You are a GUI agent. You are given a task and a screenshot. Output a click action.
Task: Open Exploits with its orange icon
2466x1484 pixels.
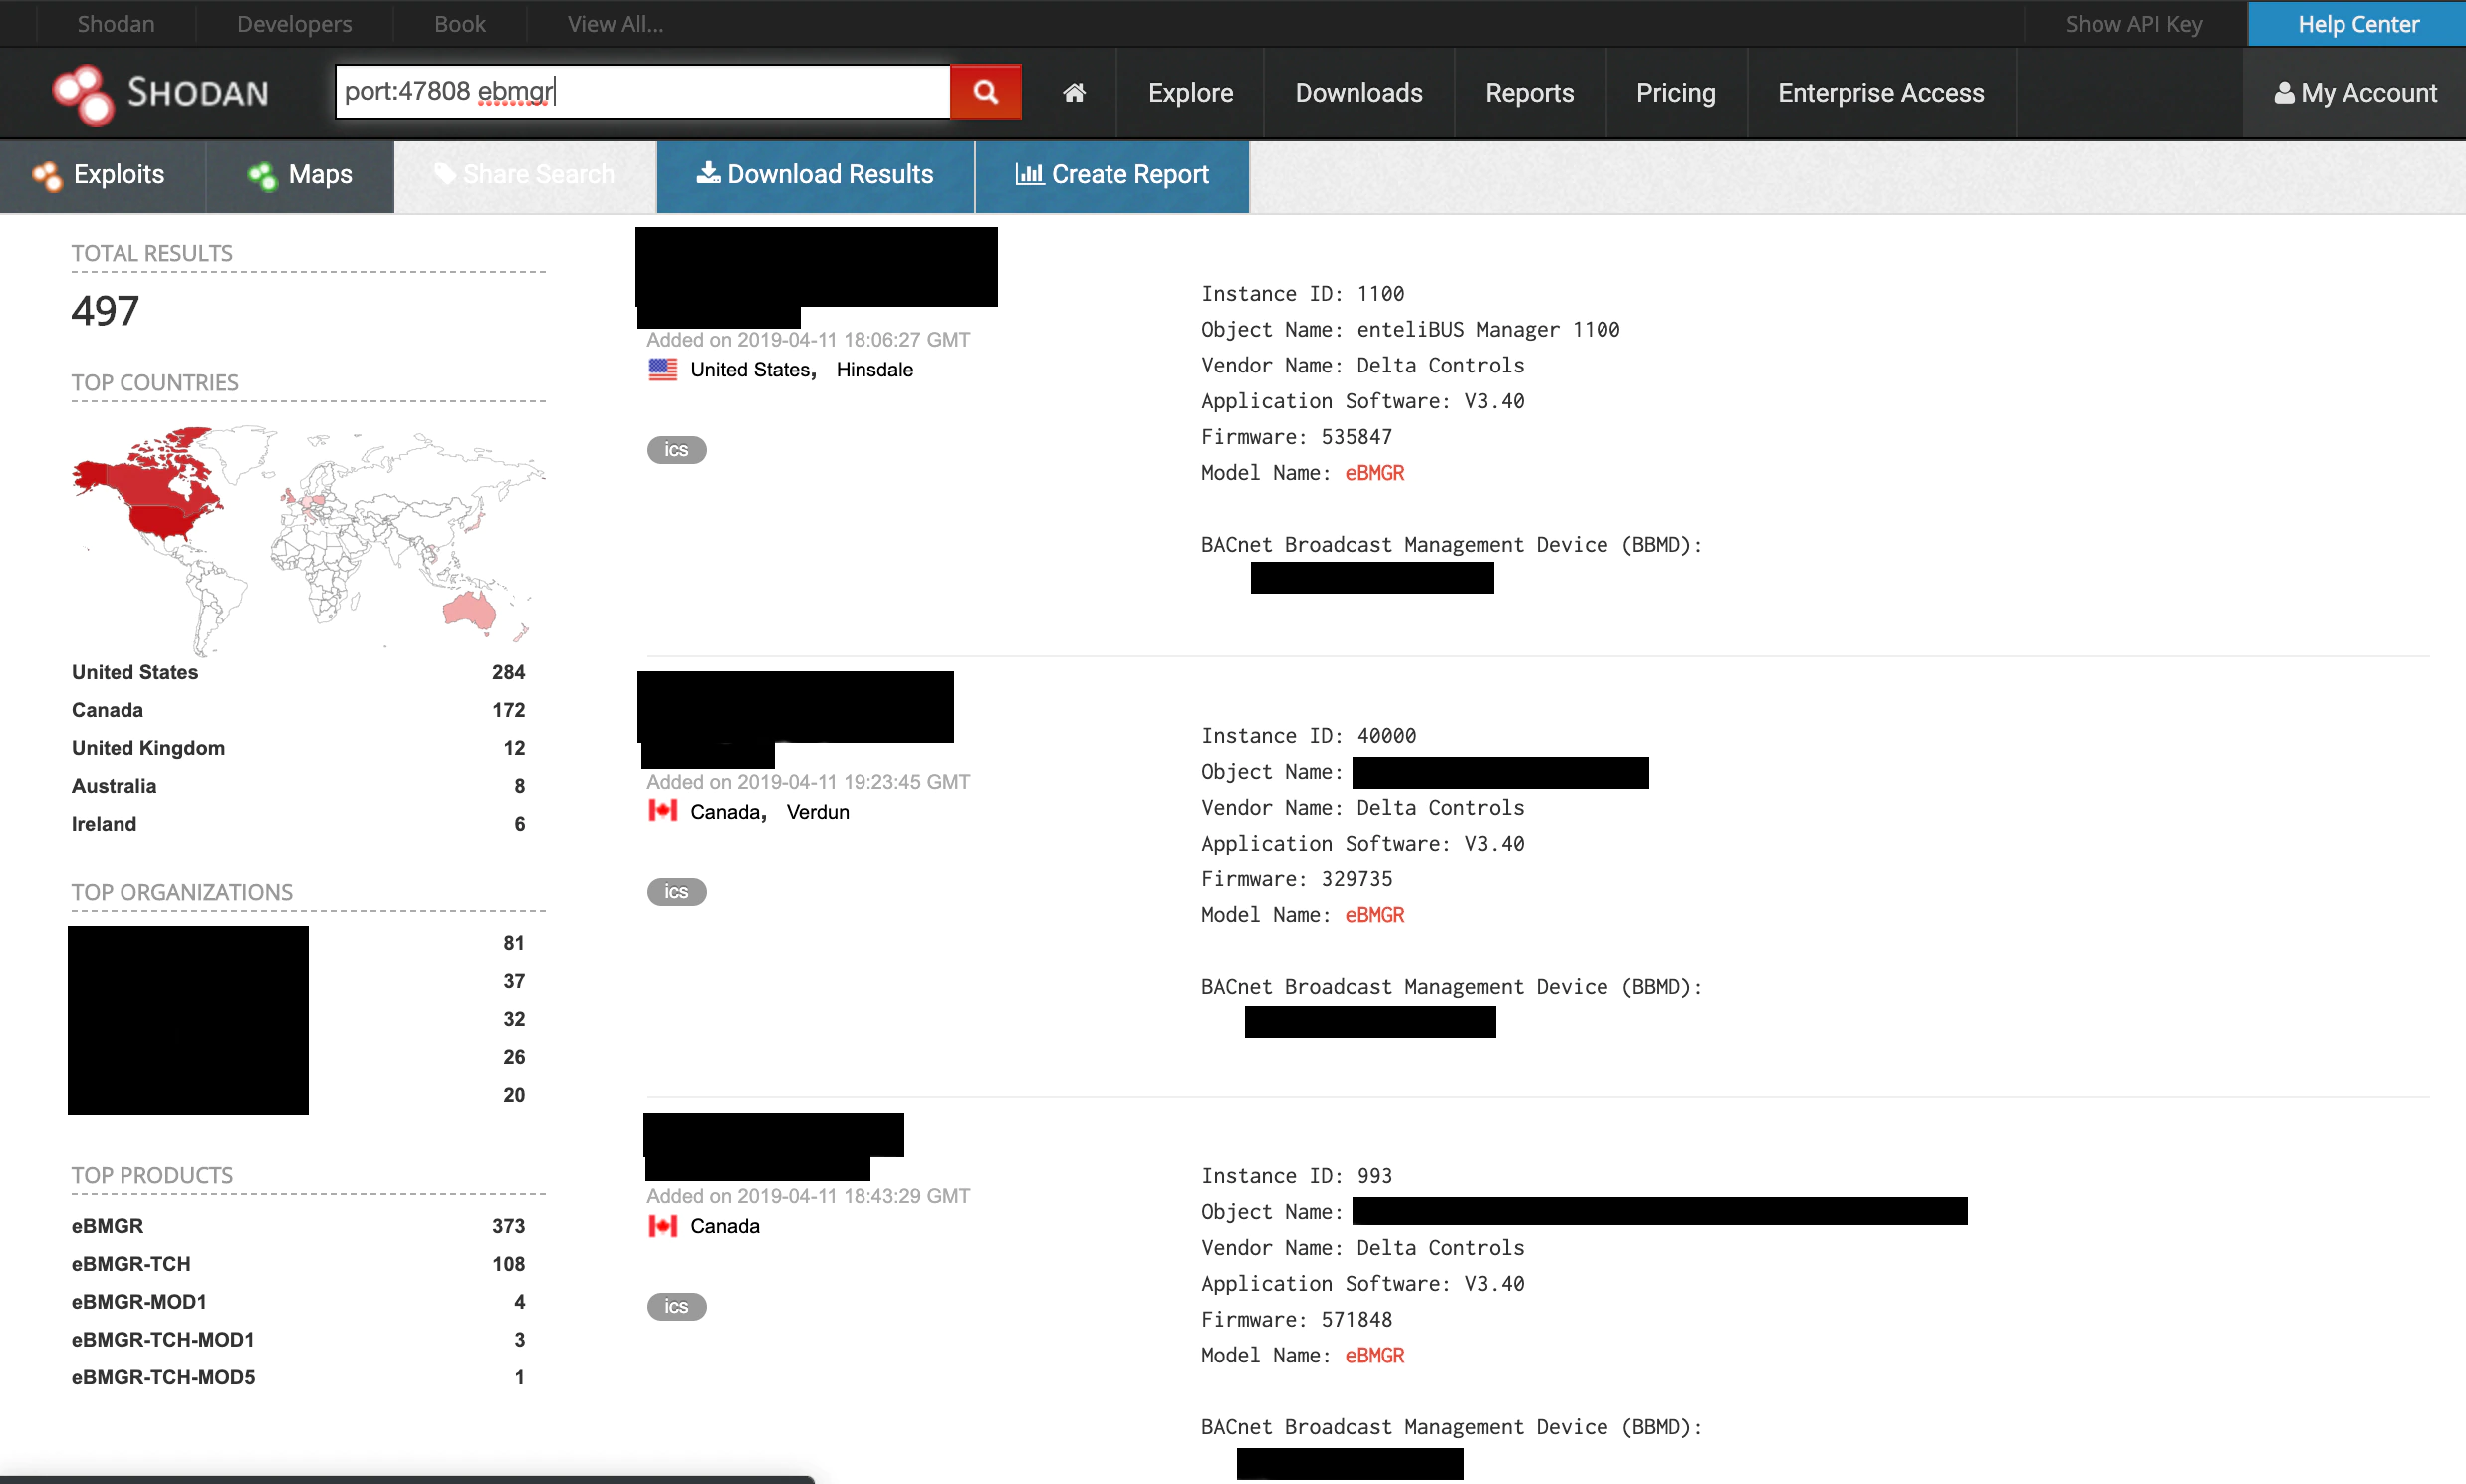click(x=47, y=176)
